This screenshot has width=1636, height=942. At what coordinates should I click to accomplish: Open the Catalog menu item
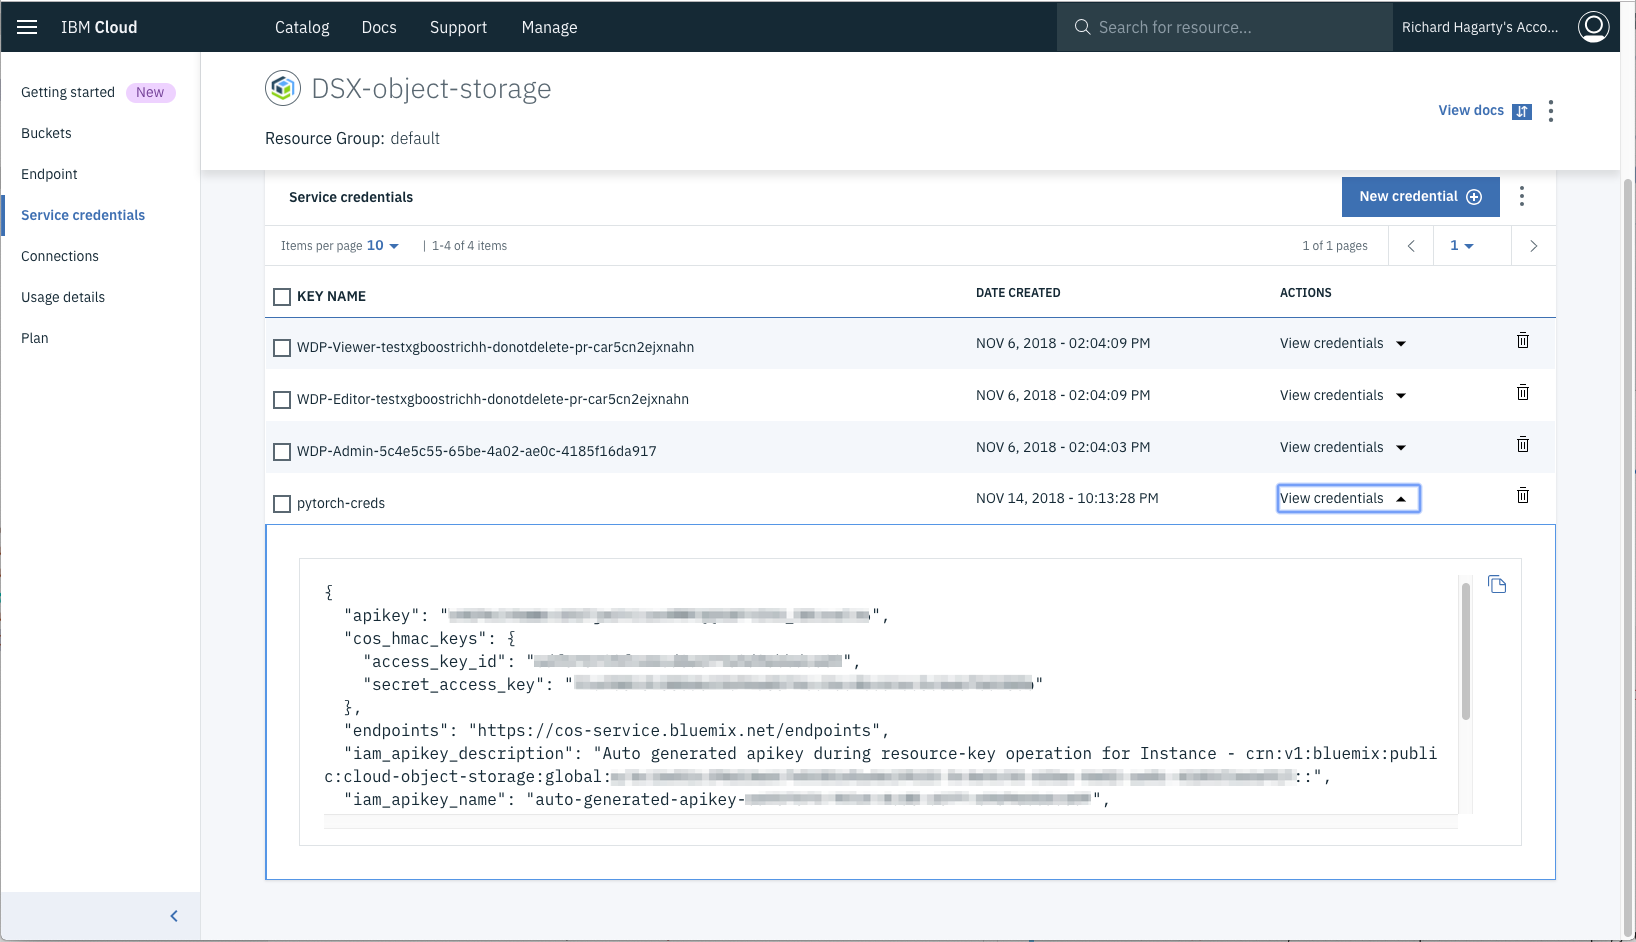[x=302, y=27]
